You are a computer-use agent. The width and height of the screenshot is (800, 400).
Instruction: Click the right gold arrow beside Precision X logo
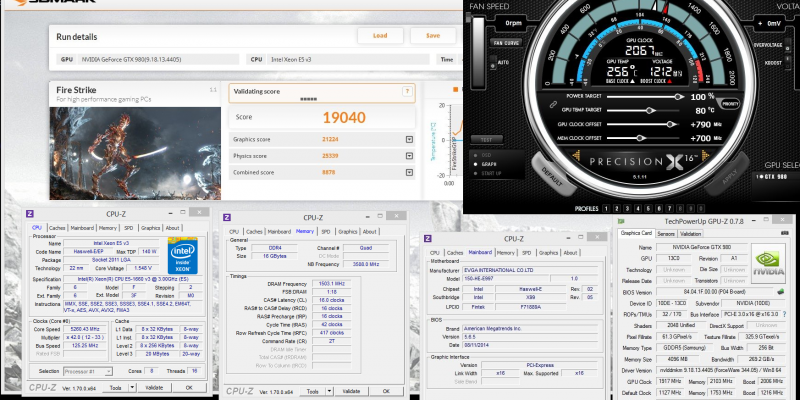coord(706,155)
